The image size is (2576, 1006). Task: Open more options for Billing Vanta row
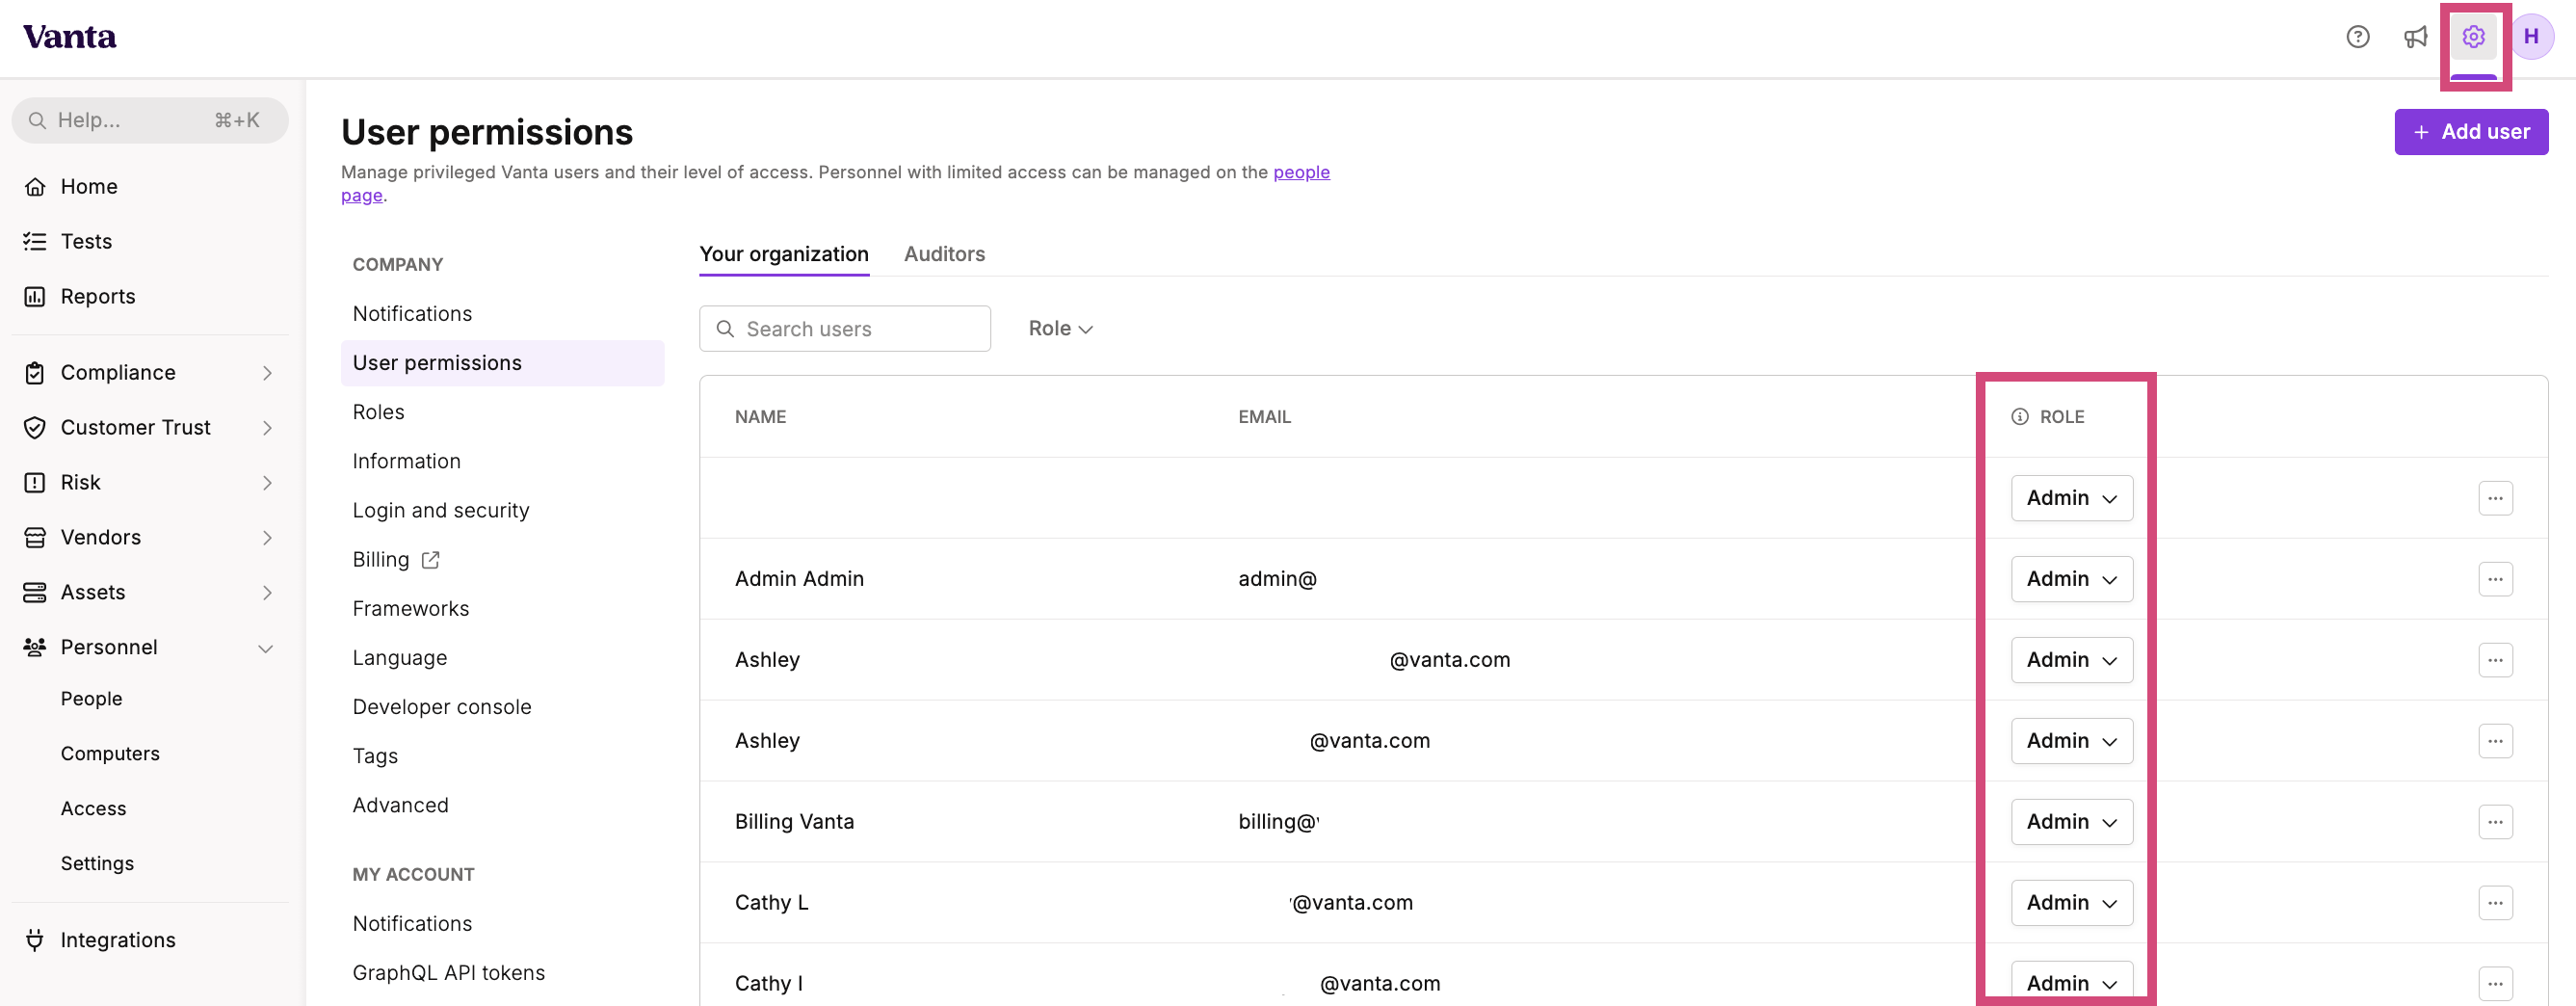point(2495,822)
